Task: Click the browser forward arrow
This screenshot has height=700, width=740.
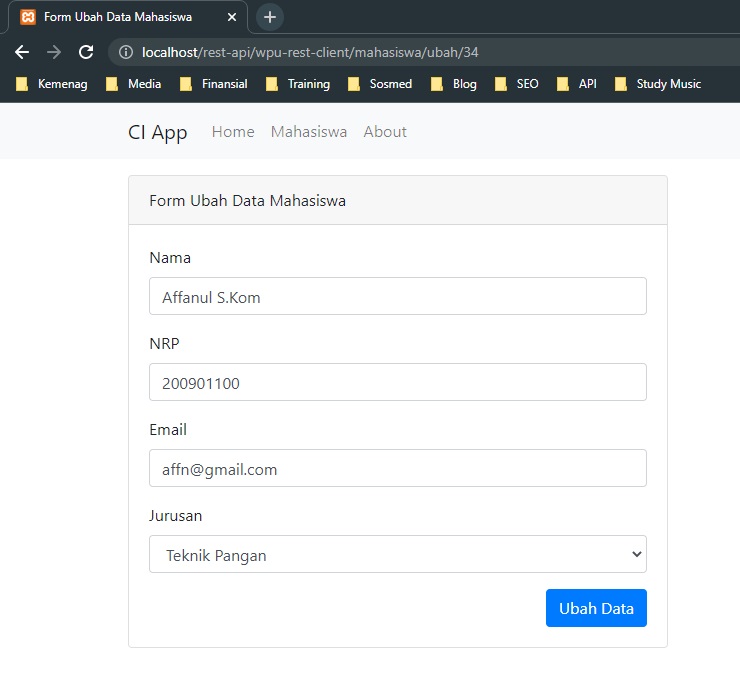Action: point(54,52)
